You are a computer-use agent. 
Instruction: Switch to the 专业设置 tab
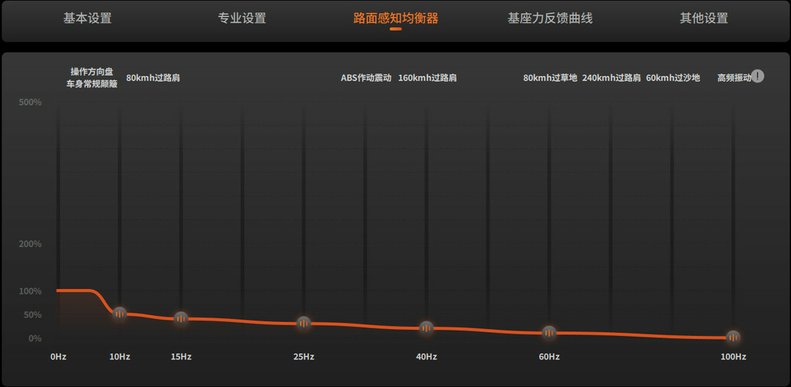[x=242, y=19]
